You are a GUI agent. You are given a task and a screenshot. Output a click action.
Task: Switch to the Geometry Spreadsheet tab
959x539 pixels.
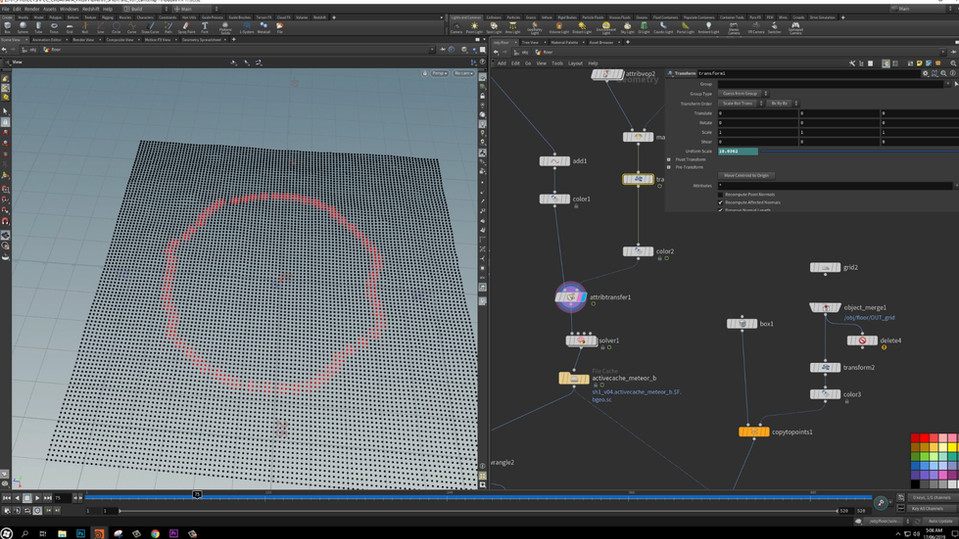203,39
